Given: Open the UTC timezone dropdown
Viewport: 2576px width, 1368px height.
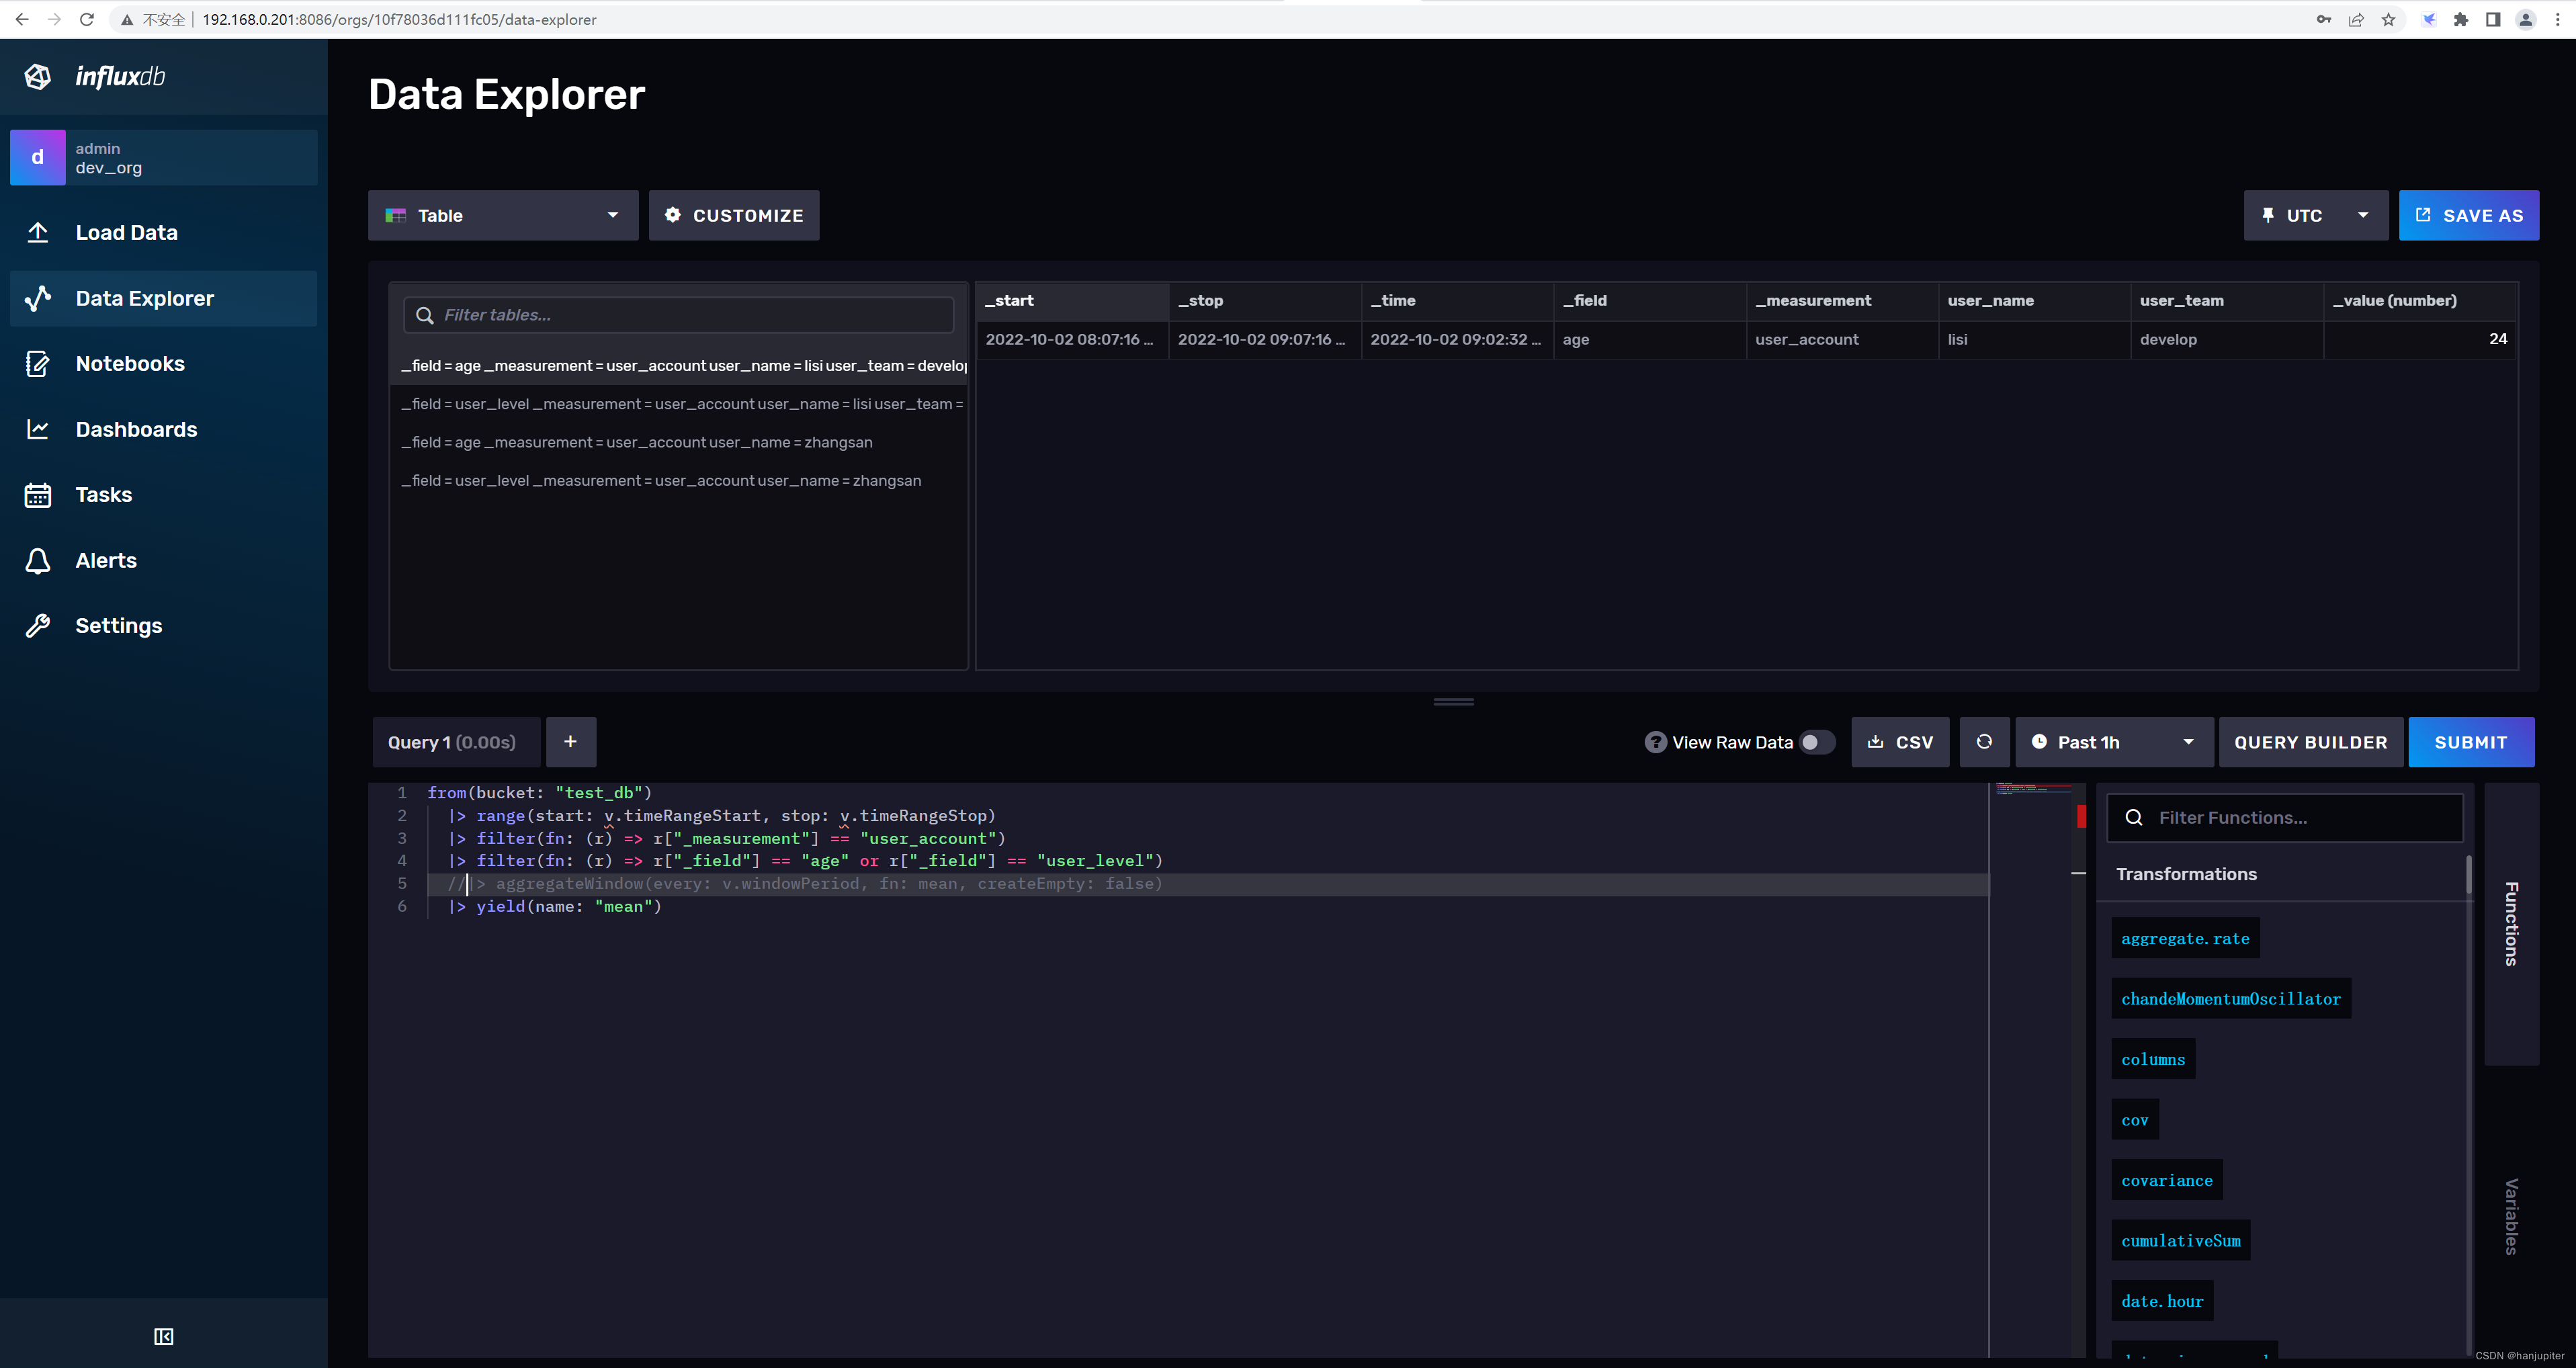Looking at the screenshot, I should tap(2315, 215).
